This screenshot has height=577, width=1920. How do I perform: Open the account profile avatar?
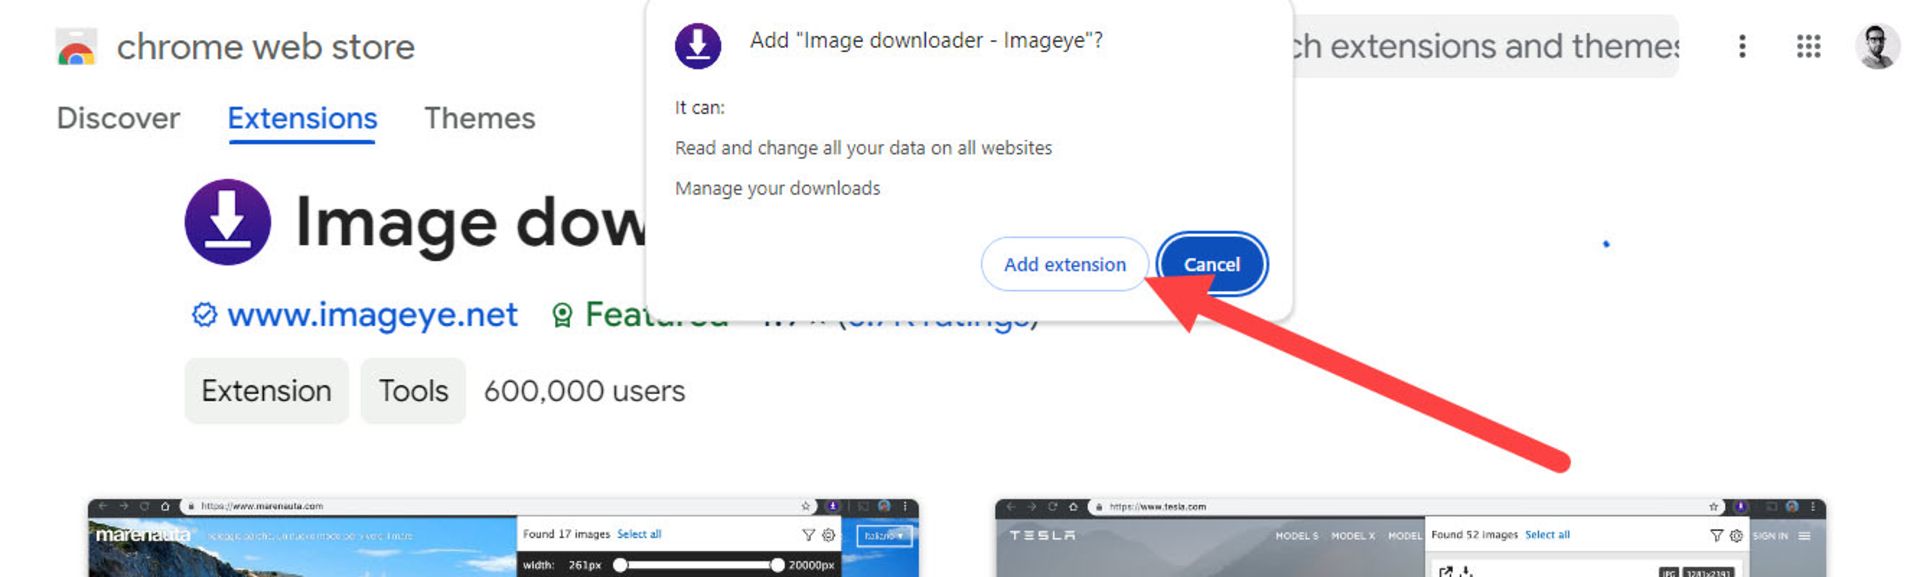point(1877,46)
